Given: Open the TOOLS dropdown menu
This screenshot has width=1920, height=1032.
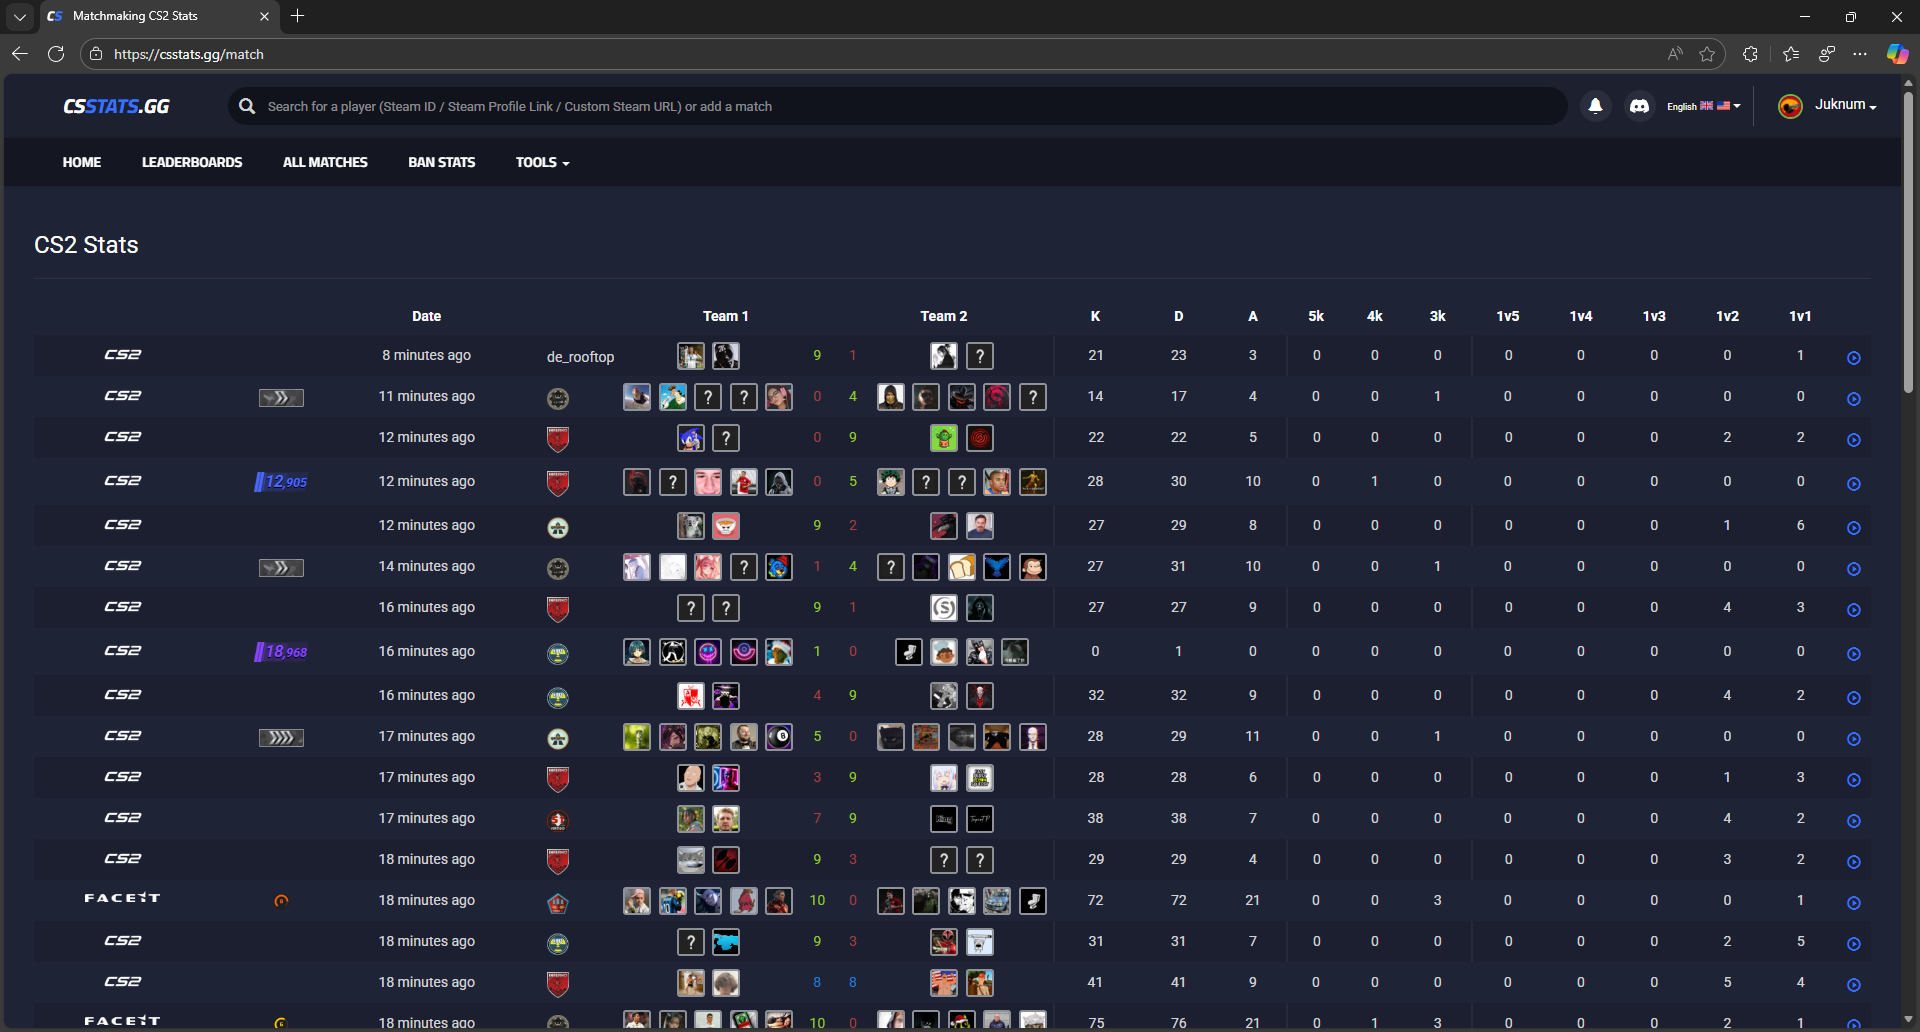Looking at the screenshot, I should click(x=542, y=162).
